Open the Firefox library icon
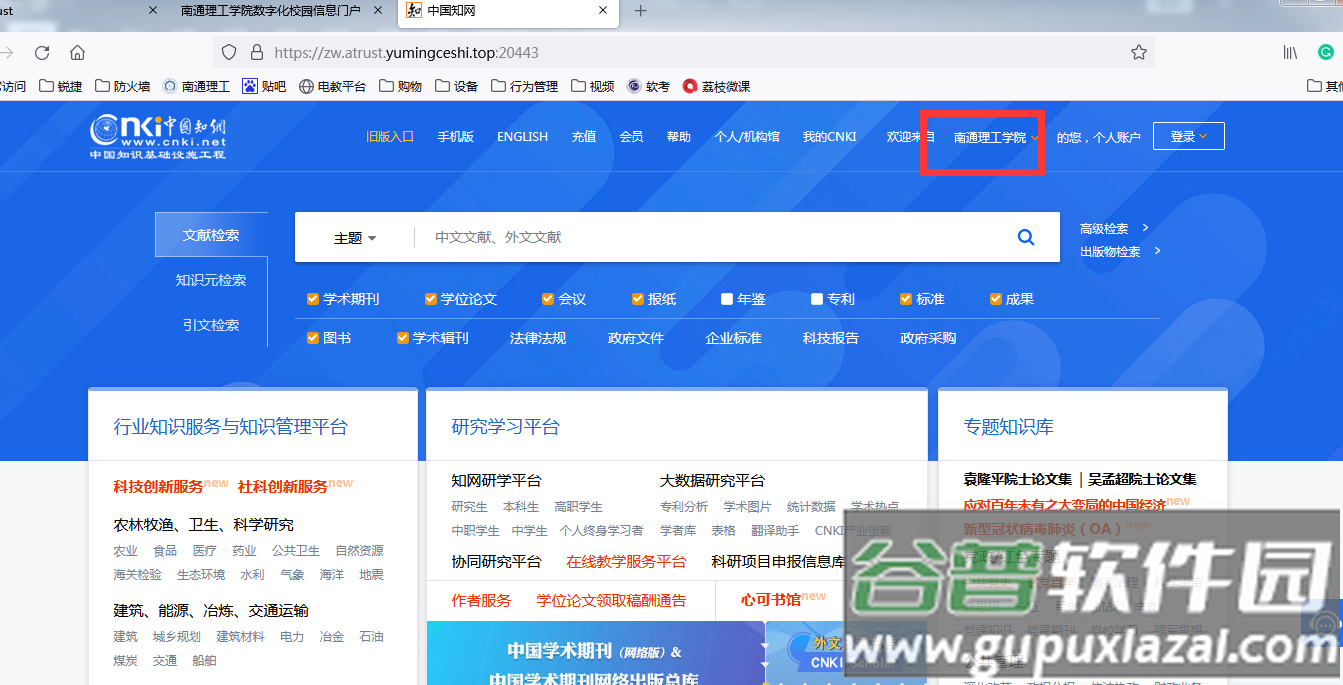 1290,52
